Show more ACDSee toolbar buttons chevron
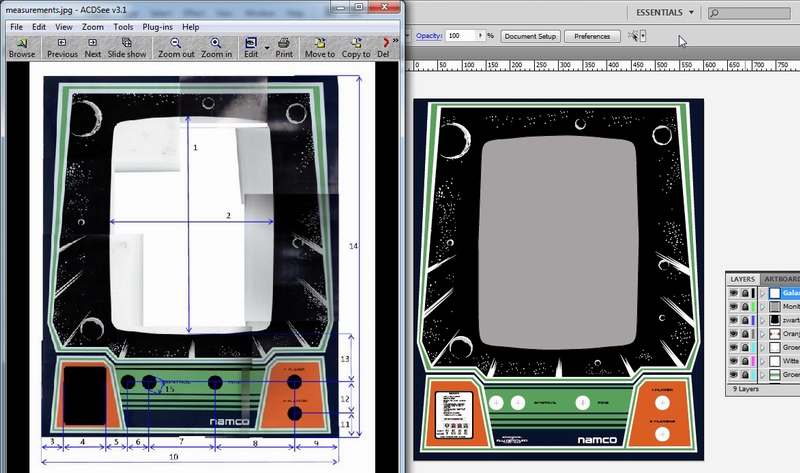Screen dimensions: 800x473 (395, 40)
